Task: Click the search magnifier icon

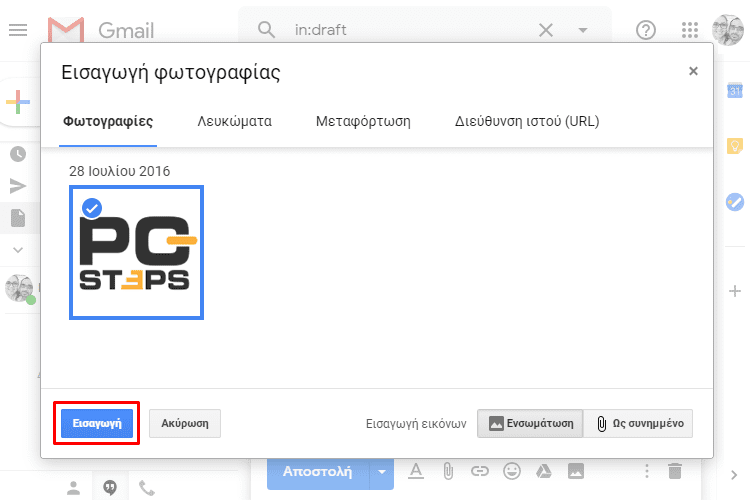Action: tap(266, 30)
